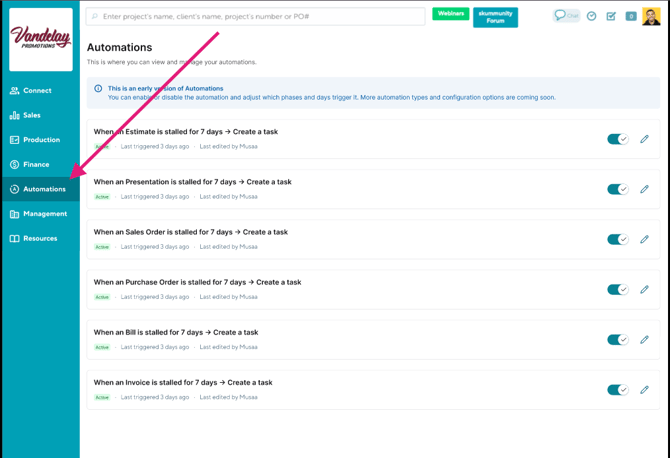Click the Active badge on Bill automation
This screenshot has height=458, width=670.
[x=102, y=347]
